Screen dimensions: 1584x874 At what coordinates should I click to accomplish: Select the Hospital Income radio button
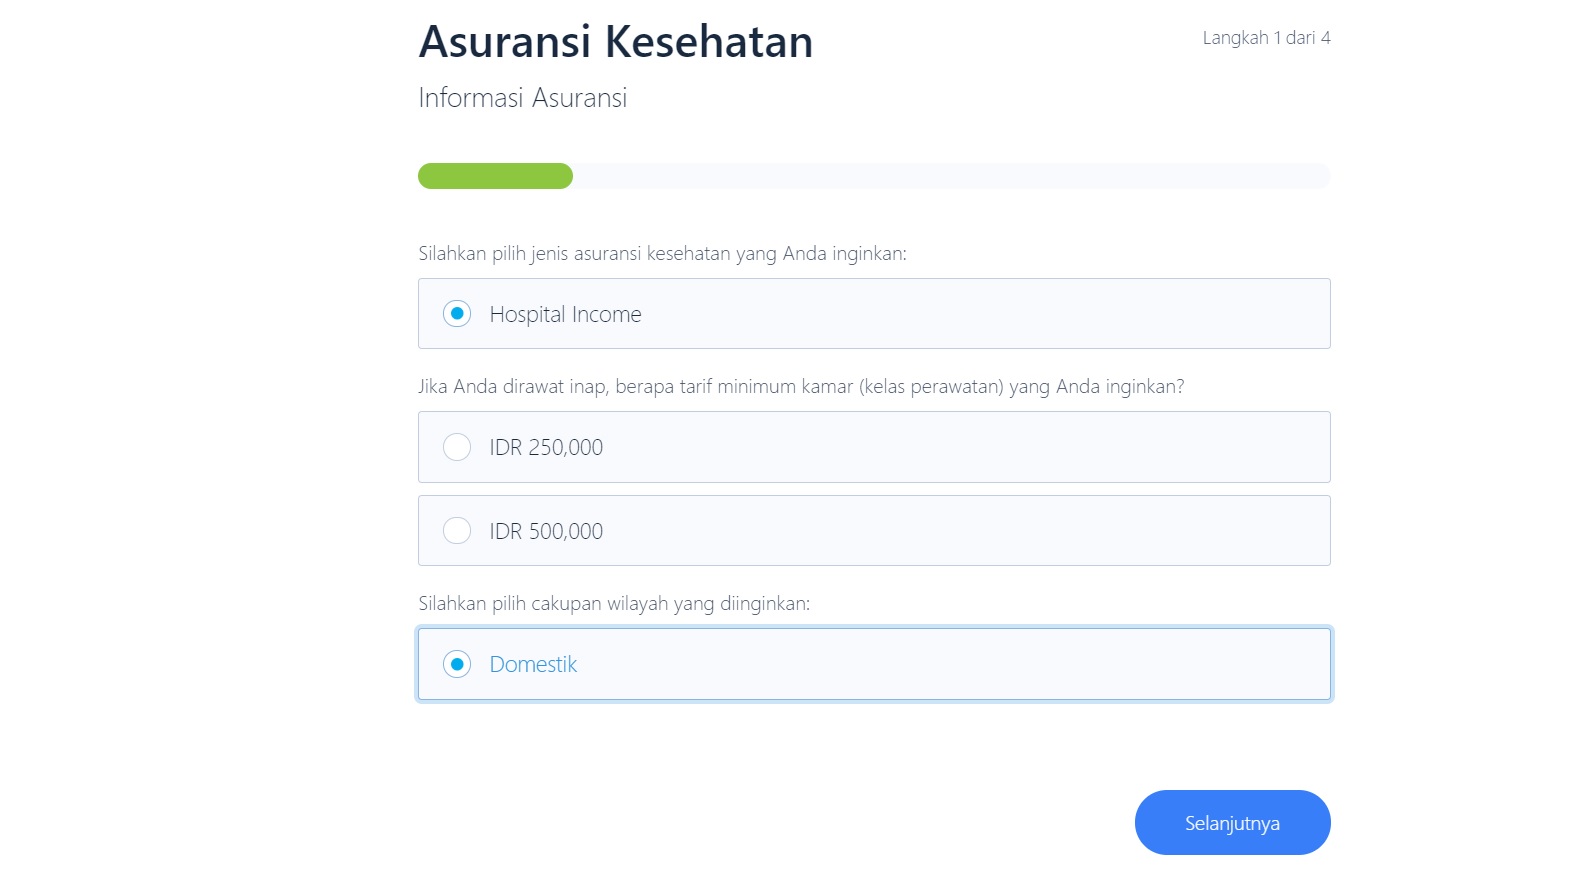[457, 314]
